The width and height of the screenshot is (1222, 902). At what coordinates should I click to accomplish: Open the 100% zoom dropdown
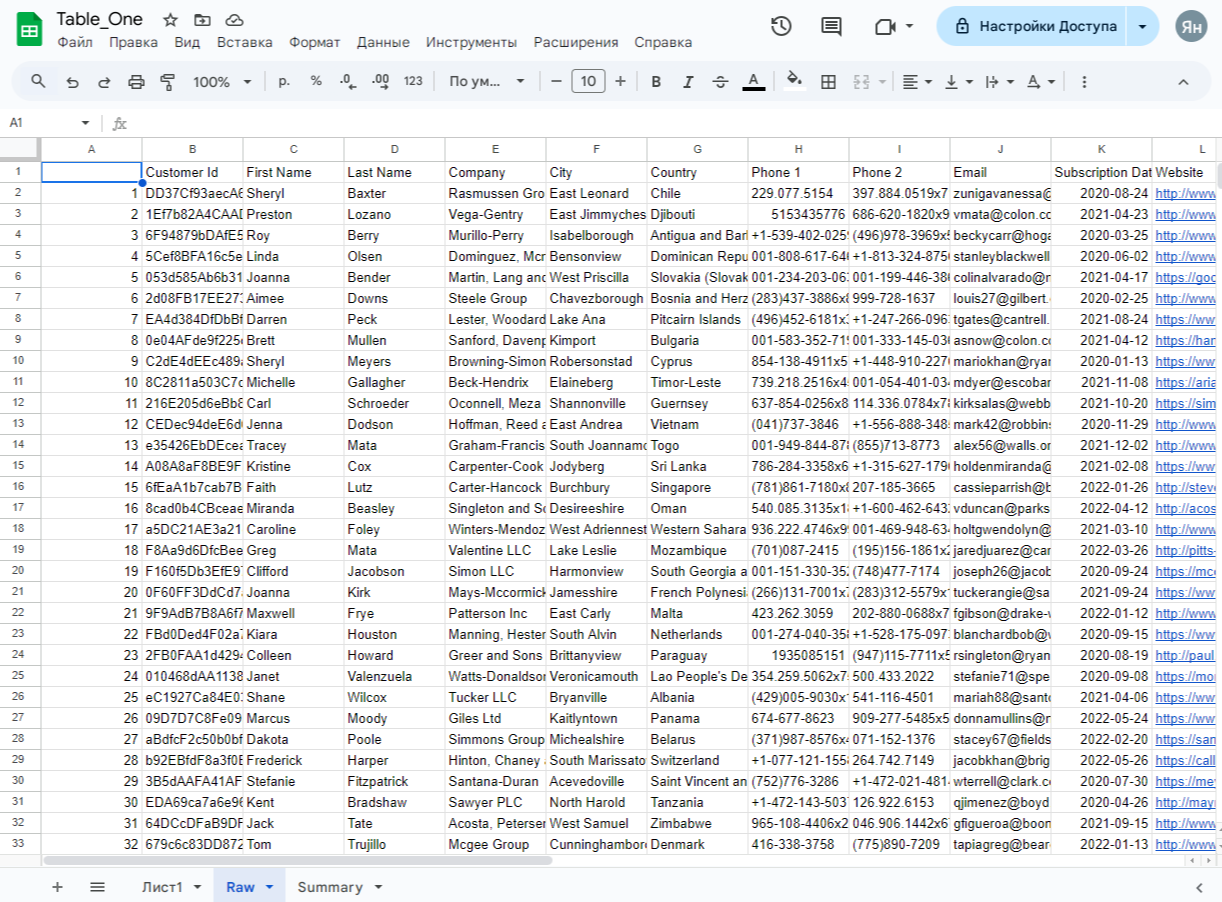[220, 82]
